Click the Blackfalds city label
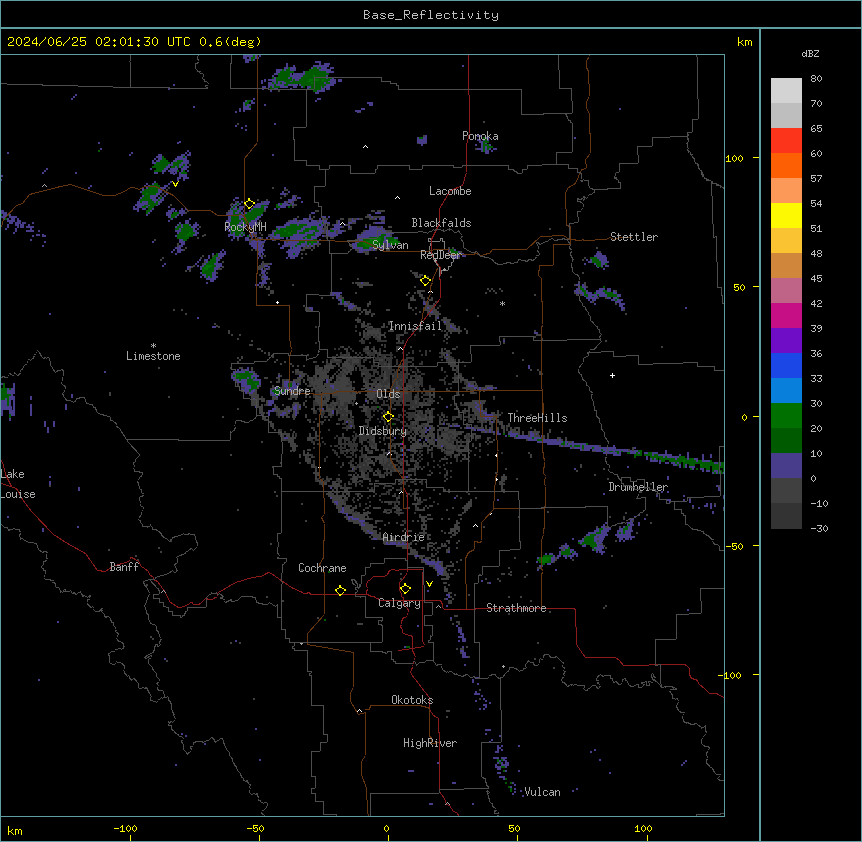 pos(441,223)
